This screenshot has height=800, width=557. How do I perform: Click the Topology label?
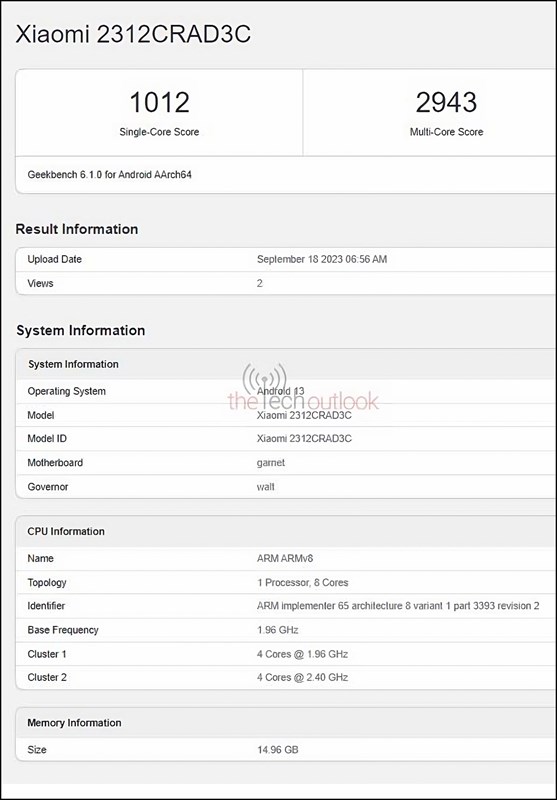(47, 583)
